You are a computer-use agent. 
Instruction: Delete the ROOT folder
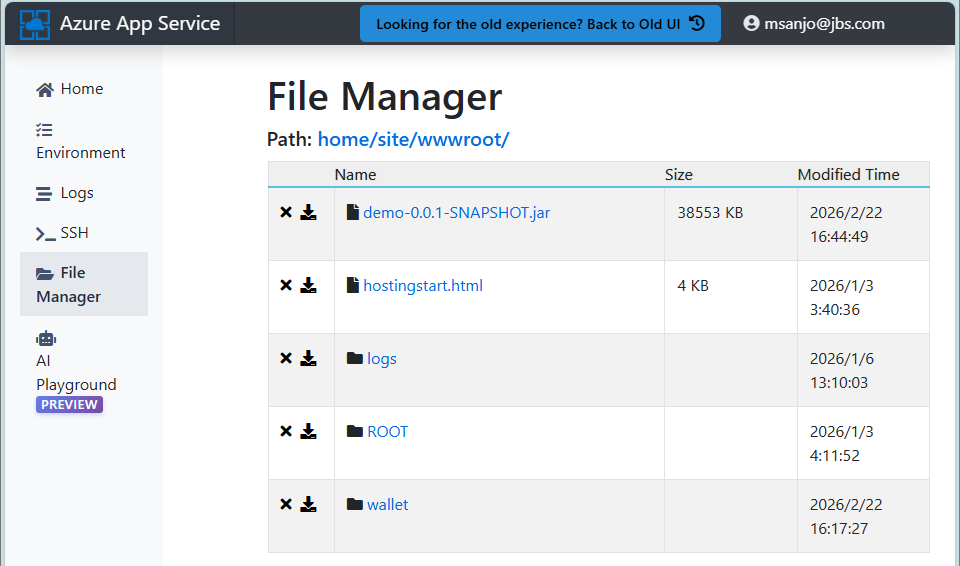(286, 431)
